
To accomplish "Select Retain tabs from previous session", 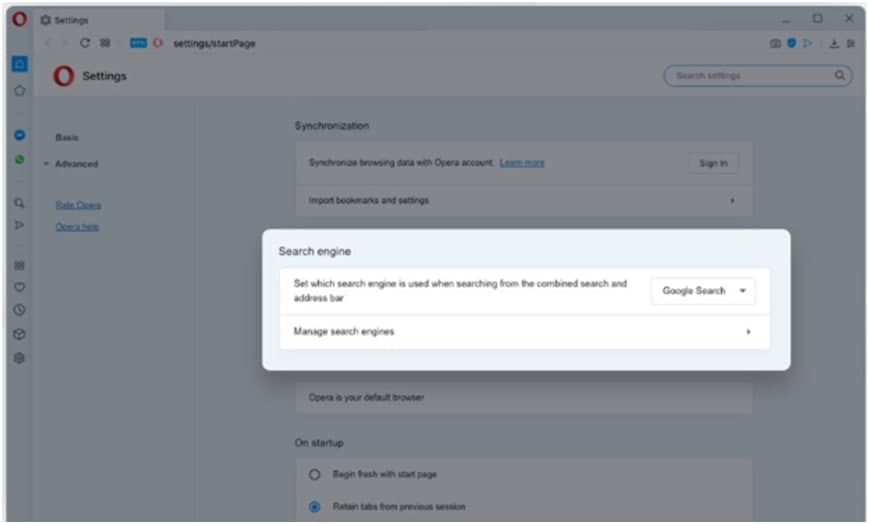I will tap(315, 506).
